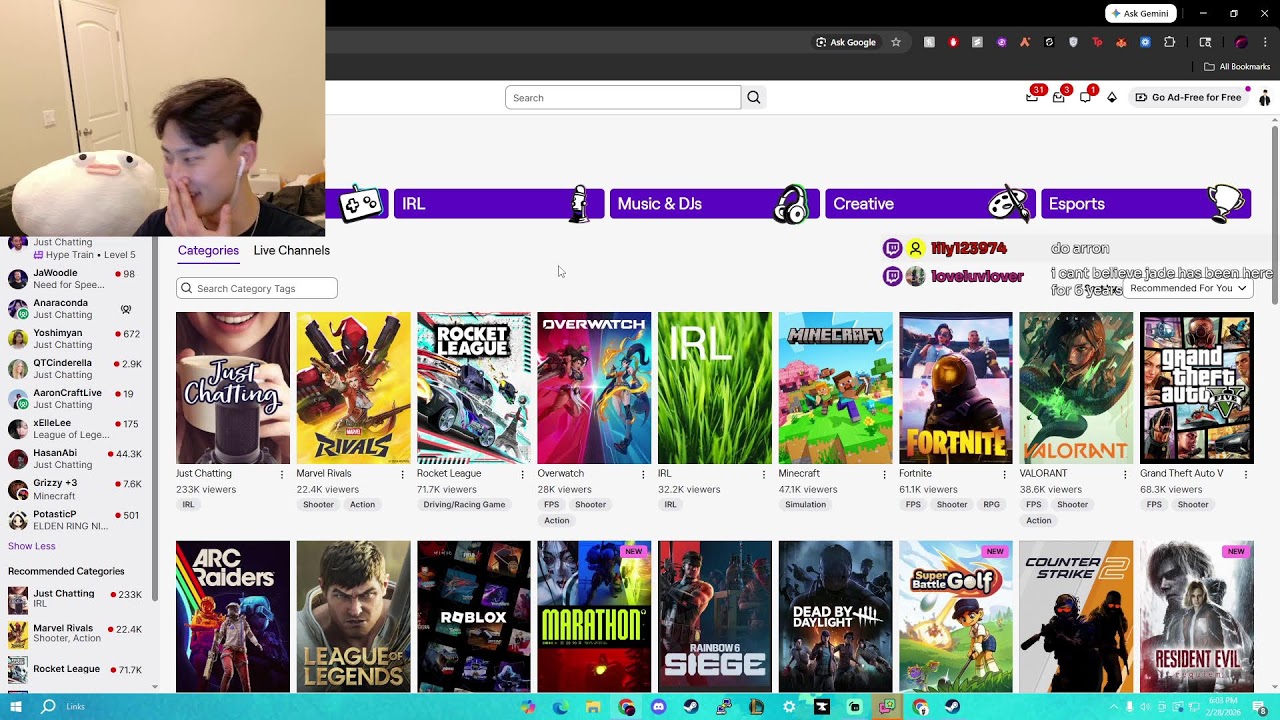Image resolution: width=1280 pixels, height=720 pixels.
Task: Open the All Bookmarks folder
Action: 1237,67
